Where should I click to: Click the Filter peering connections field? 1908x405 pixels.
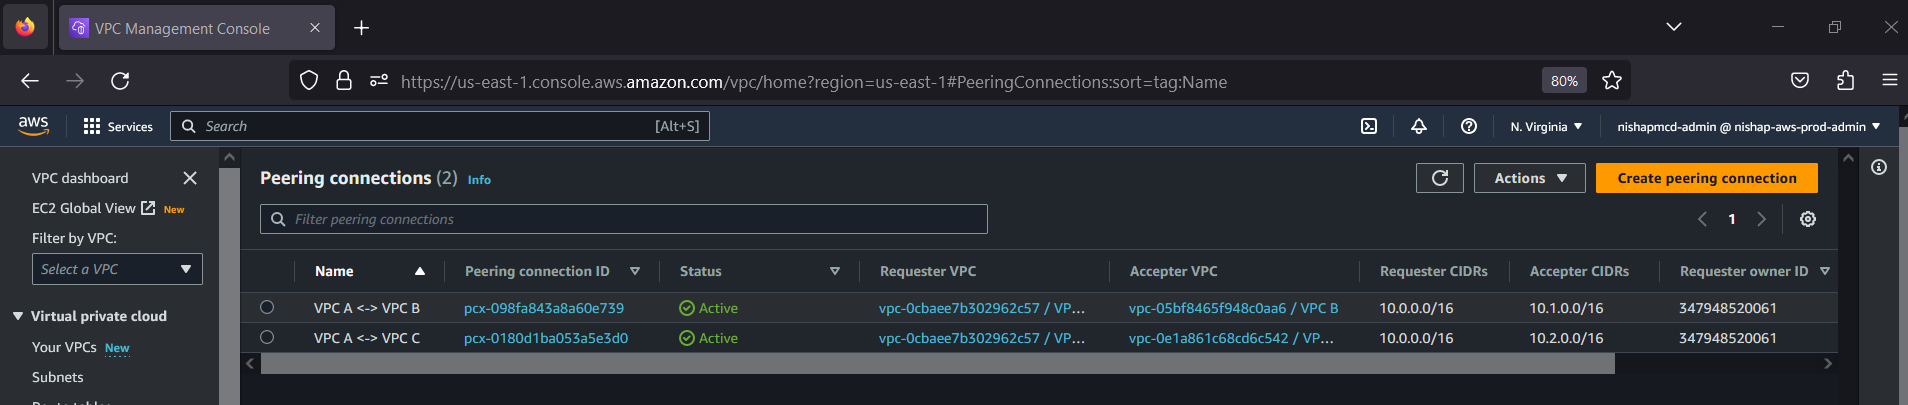pyautogui.click(x=624, y=219)
